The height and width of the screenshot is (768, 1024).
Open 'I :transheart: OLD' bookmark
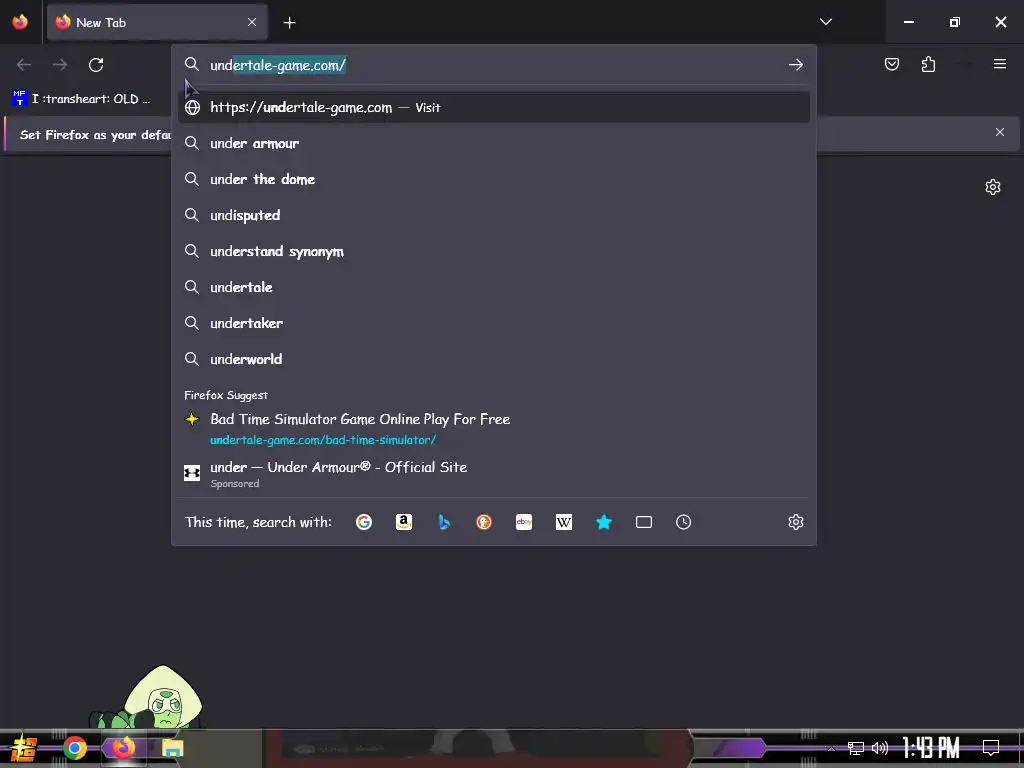point(81,99)
